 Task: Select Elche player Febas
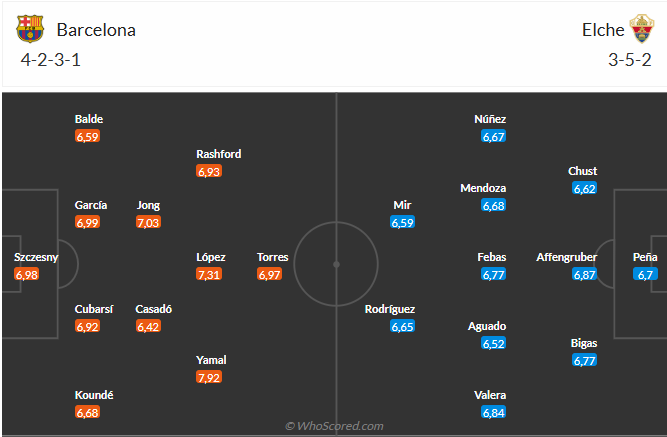pyautogui.click(x=491, y=257)
